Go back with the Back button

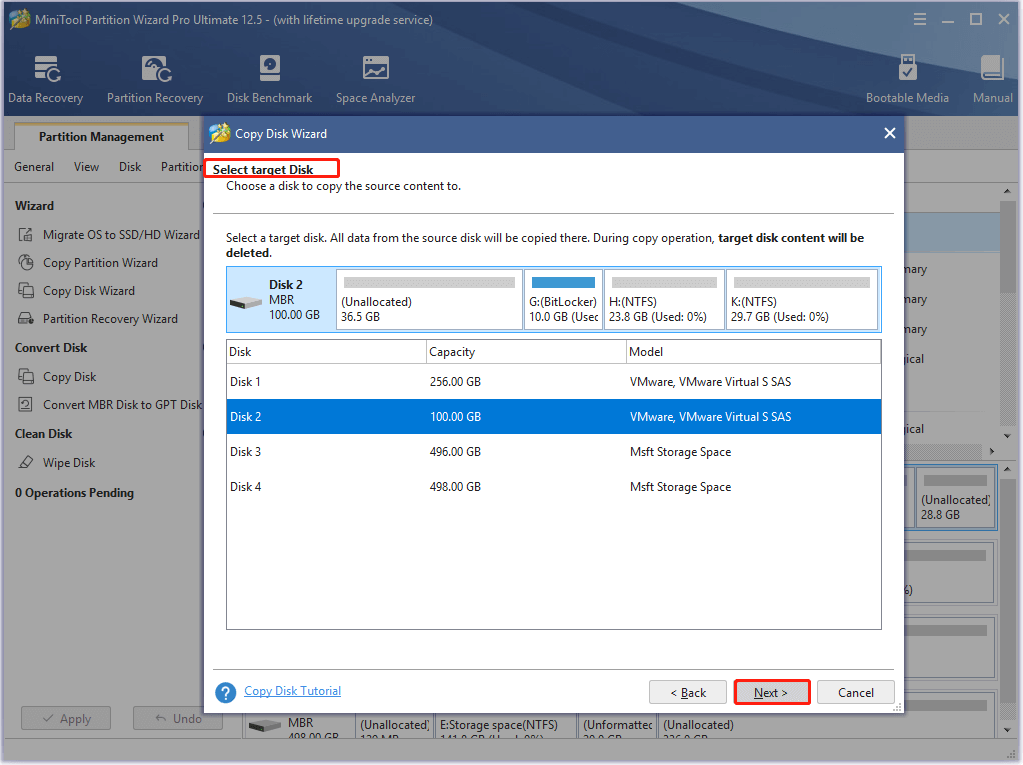pos(688,693)
